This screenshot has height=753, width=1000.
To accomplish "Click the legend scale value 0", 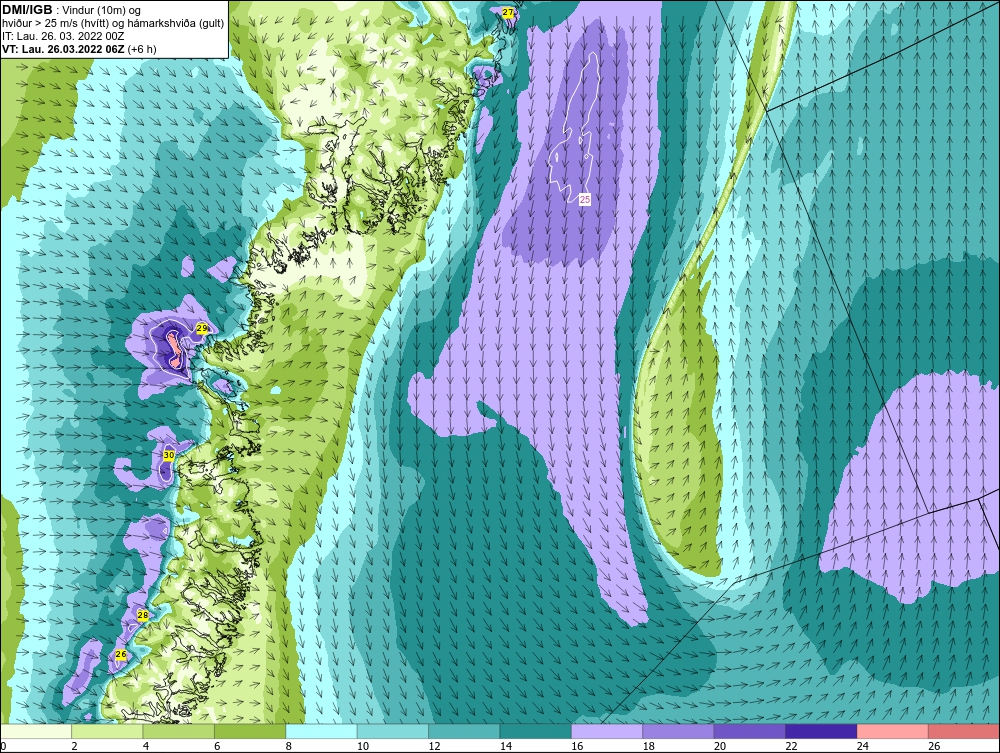I will 3,746.
